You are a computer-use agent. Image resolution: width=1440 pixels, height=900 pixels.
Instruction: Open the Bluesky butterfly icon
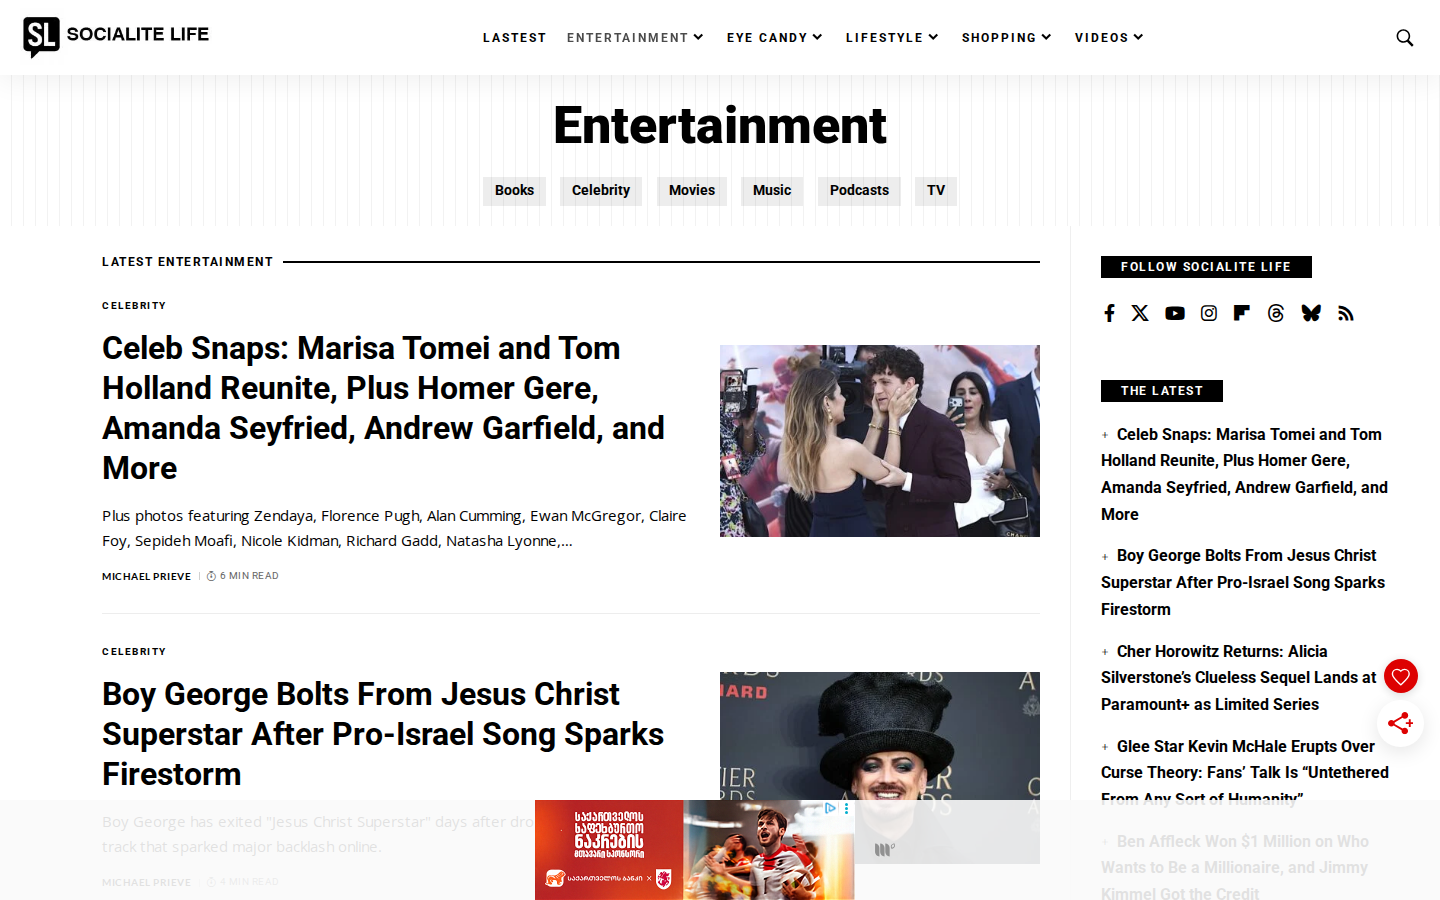click(1311, 313)
